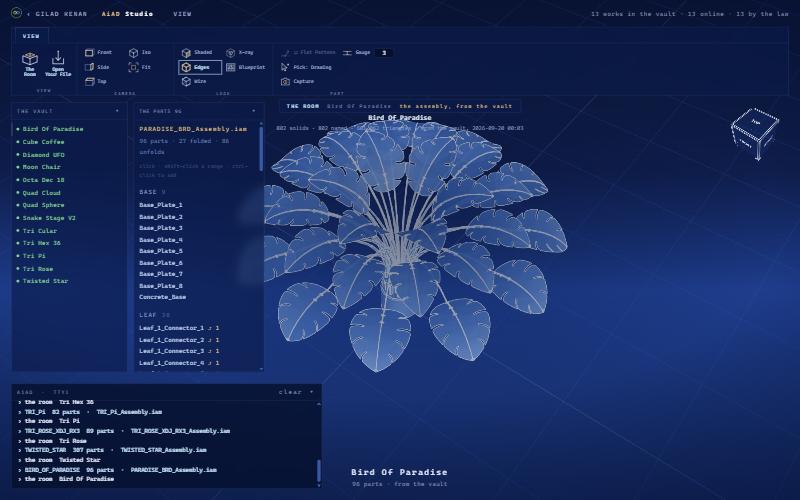800x500 pixels.
Task: Click the Flat Pattern tool
Action: coord(309,53)
